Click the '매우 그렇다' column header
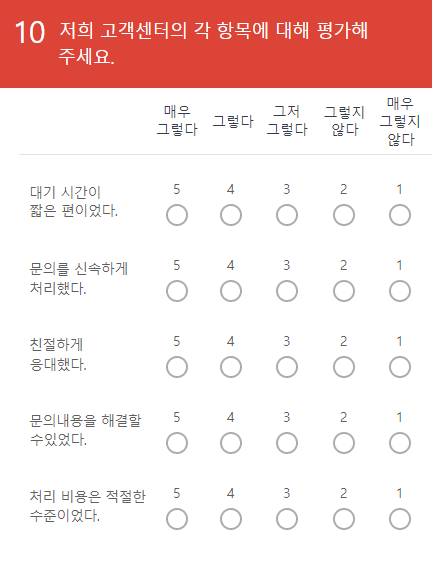Viewport: 432px width, 571px height. pos(177,120)
